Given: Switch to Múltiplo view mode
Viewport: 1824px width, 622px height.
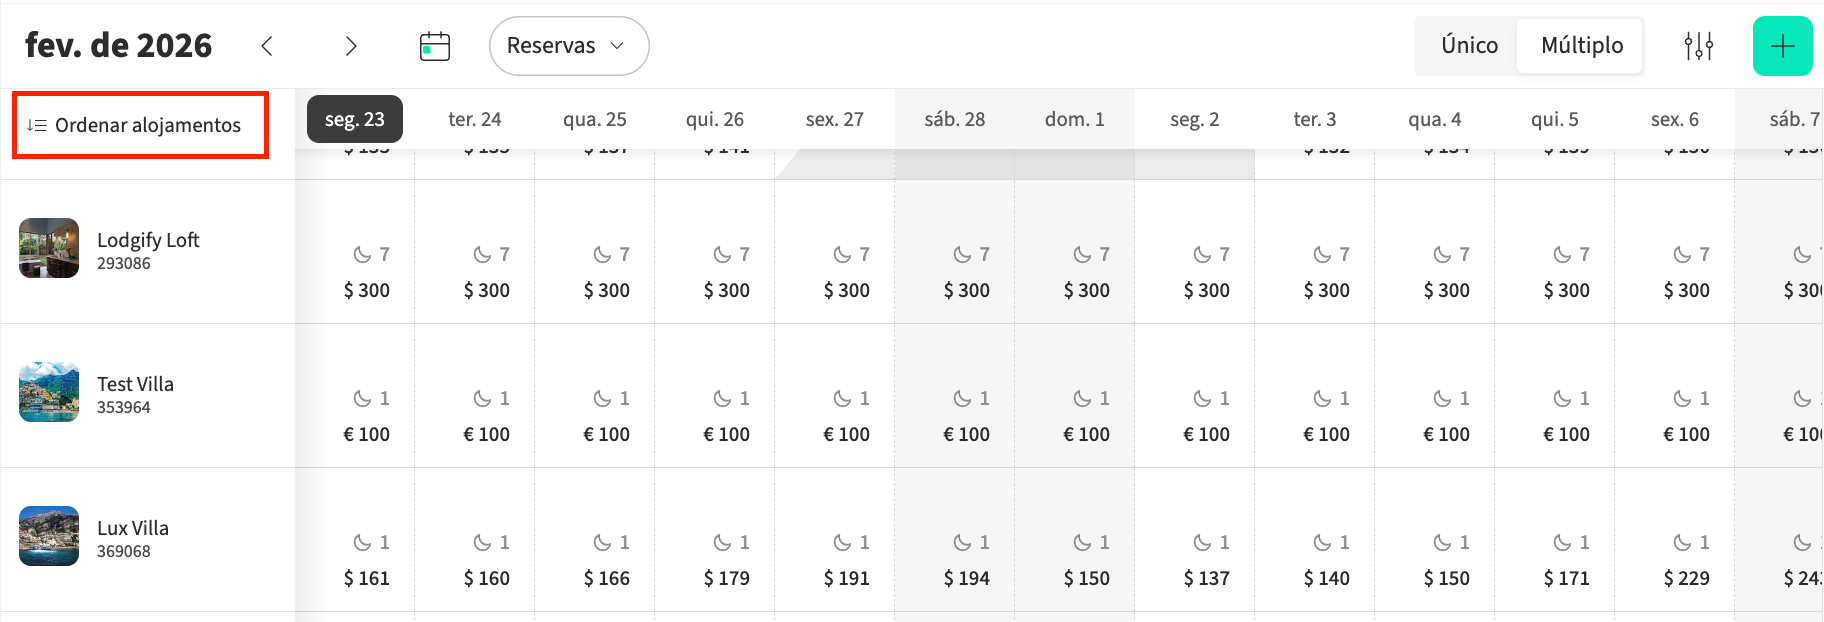Looking at the screenshot, I should click(1581, 46).
